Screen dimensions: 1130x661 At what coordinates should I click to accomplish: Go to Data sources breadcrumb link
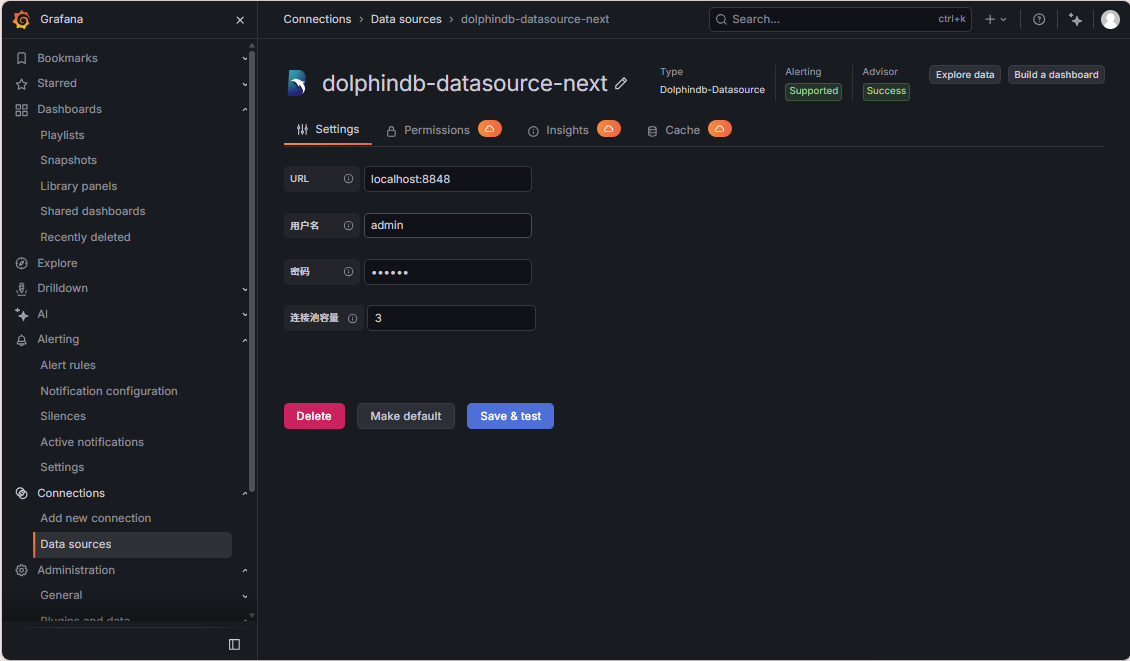406,19
